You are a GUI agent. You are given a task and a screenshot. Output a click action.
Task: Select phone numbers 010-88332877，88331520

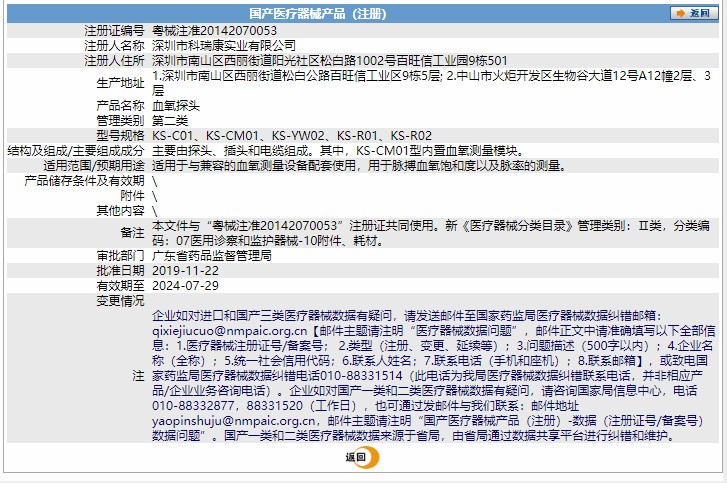227,406
